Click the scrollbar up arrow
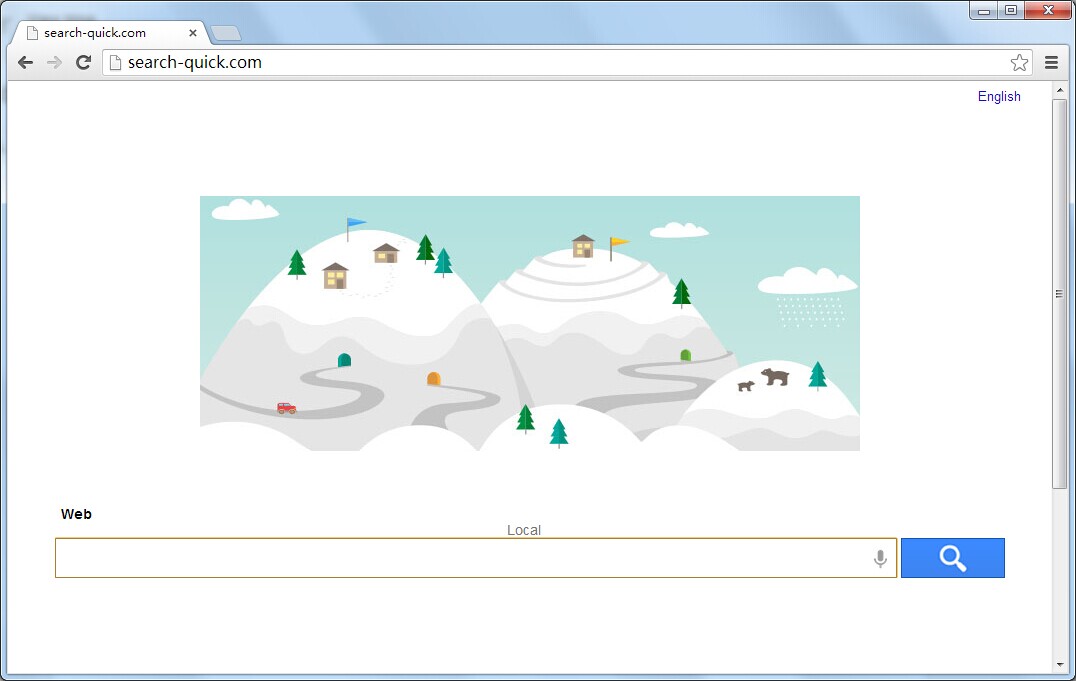The image size is (1076, 681). pyautogui.click(x=1060, y=90)
